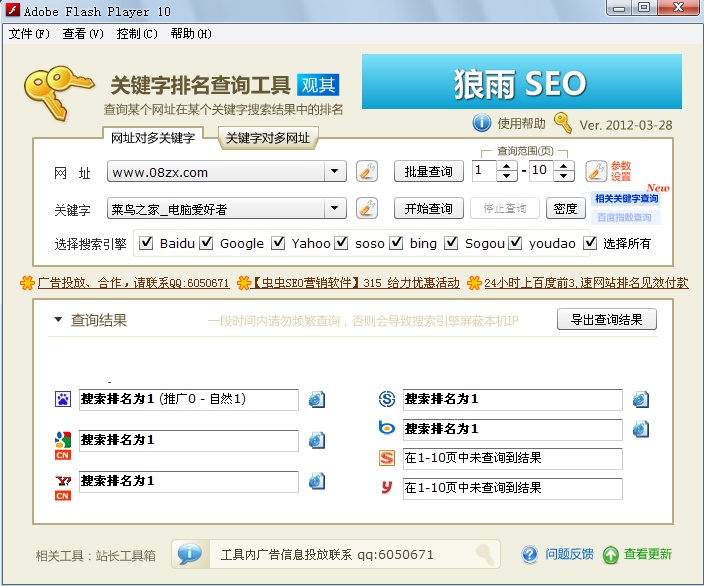
Task: Uncheck the Baidu search engine checkbox
Action: tap(146, 243)
